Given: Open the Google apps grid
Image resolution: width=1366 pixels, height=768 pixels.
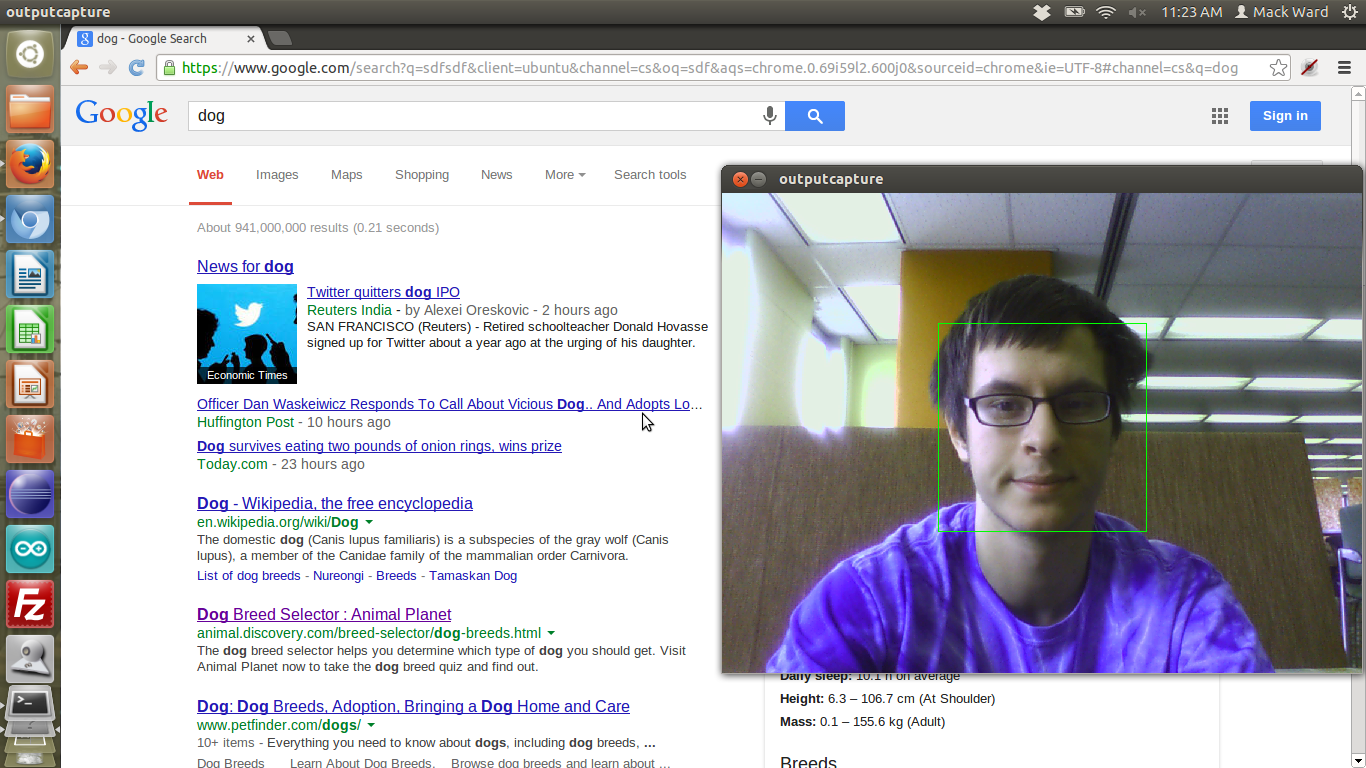Looking at the screenshot, I should (1219, 116).
